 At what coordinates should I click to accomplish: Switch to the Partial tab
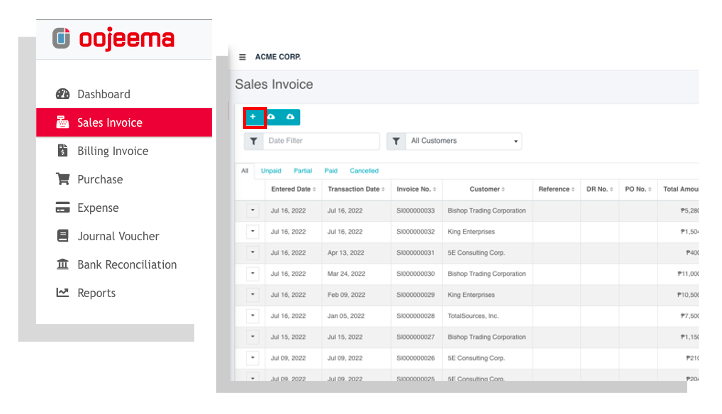pyautogui.click(x=303, y=171)
